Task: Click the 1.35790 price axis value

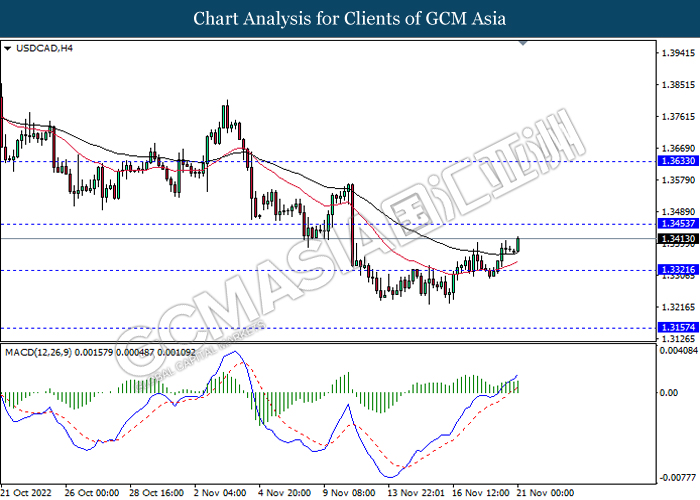Action: (679, 180)
